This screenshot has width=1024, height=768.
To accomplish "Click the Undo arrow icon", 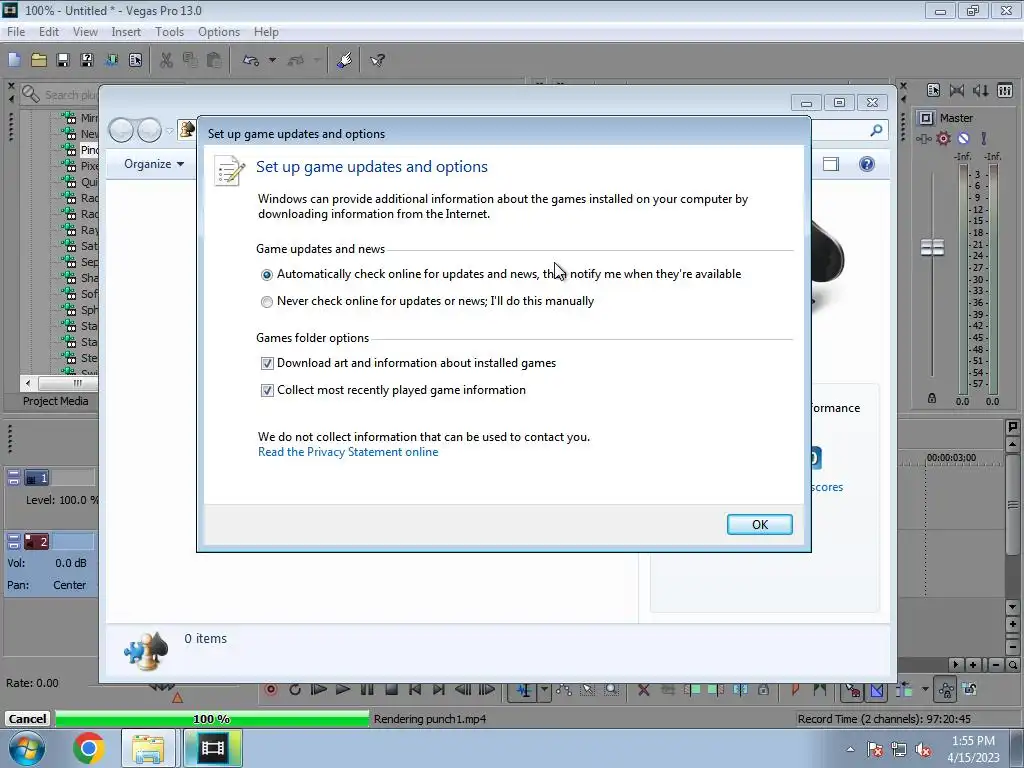I will 251,60.
